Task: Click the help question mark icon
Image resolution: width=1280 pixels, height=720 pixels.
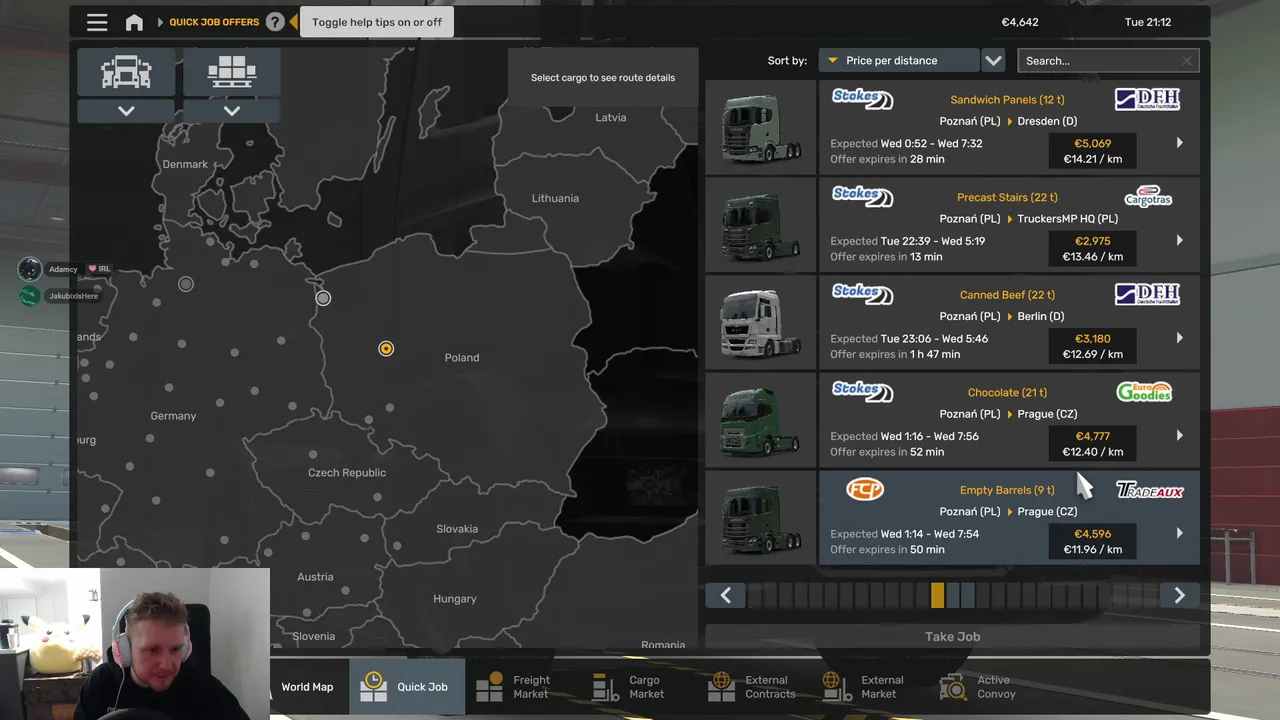Action: [275, 22]
